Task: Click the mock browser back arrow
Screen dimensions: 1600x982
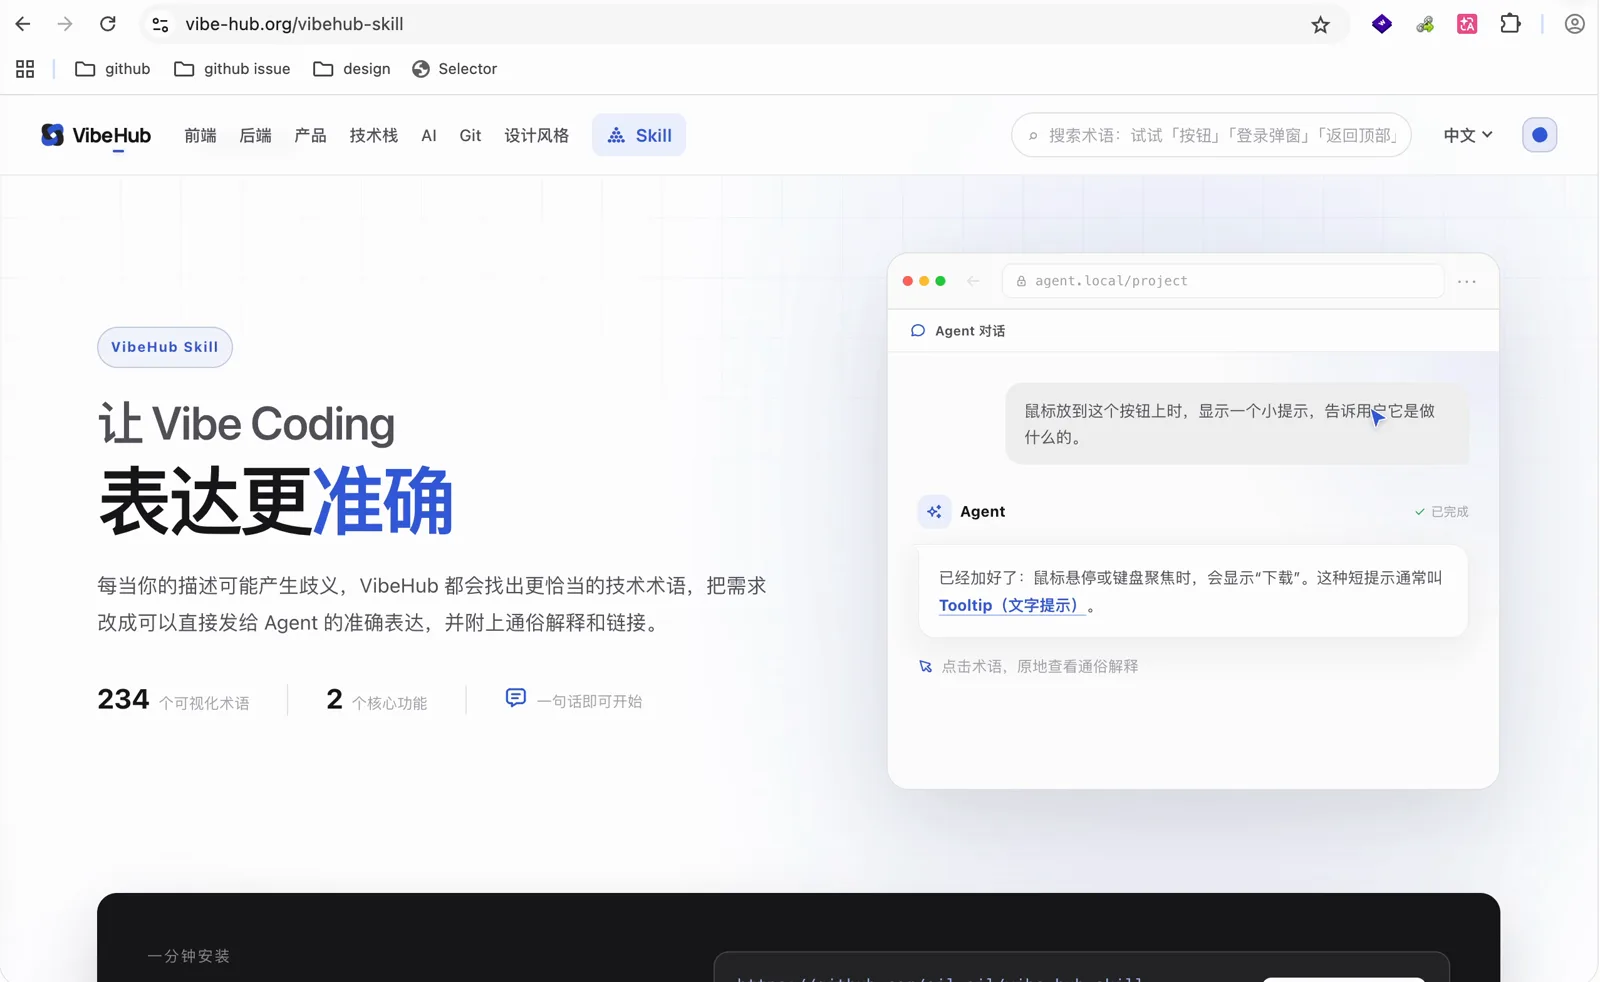Action: pyautogui.click(x=973, y=281)
